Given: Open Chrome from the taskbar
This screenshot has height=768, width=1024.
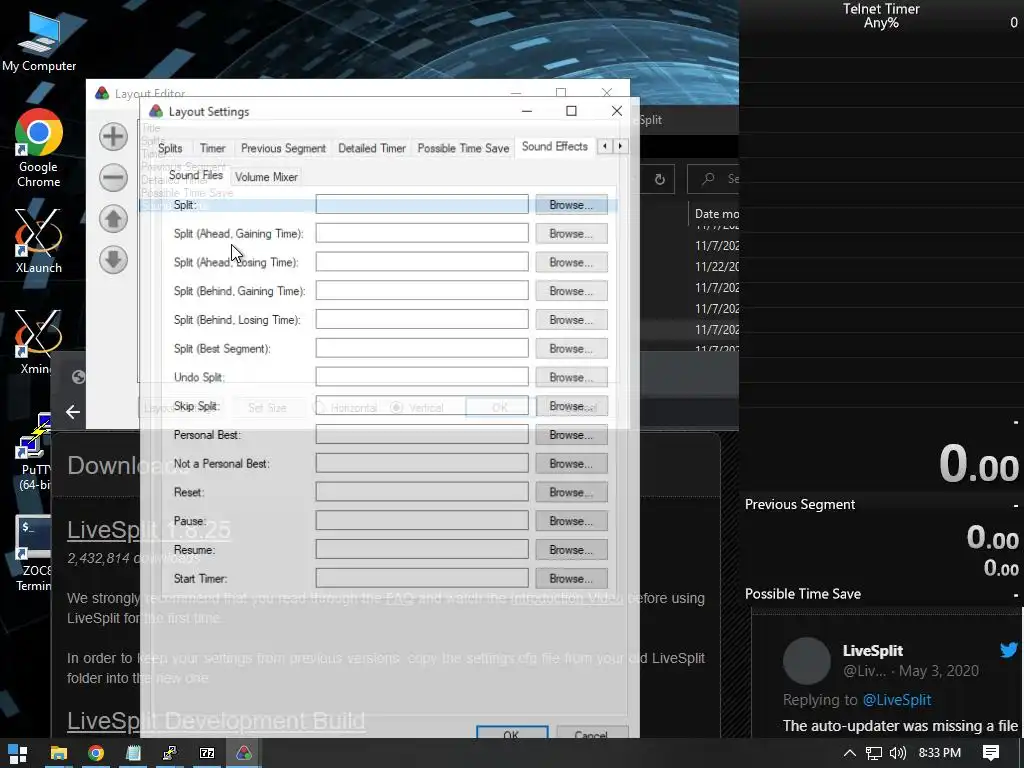Looking at the screenshot, I should pos(96,754).
